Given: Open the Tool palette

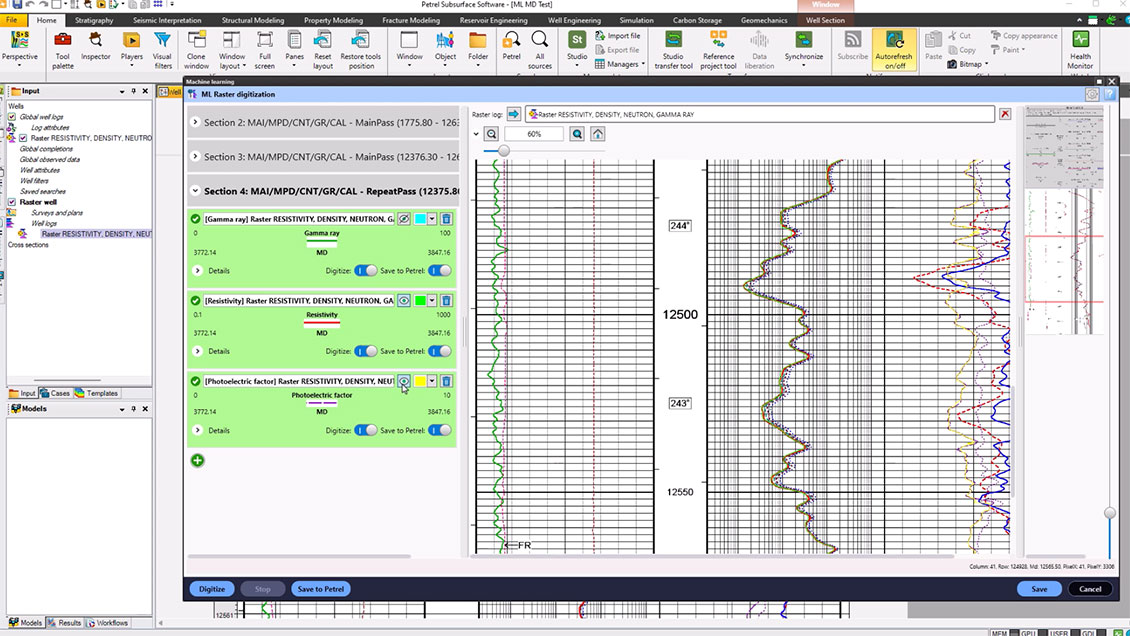Looking at the screenshot, I should click(62, 47).
